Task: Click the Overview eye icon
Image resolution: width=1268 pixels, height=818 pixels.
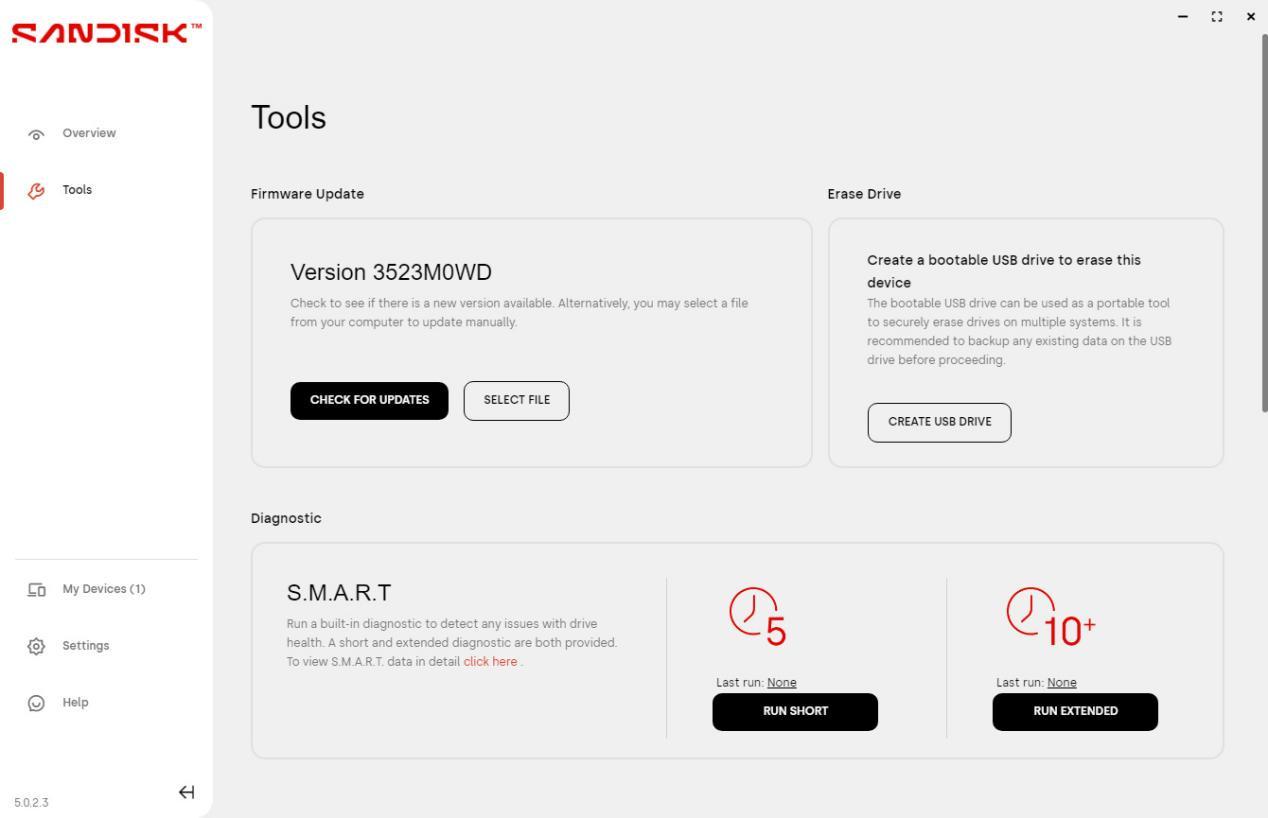Action: click(x=36, y=134)
